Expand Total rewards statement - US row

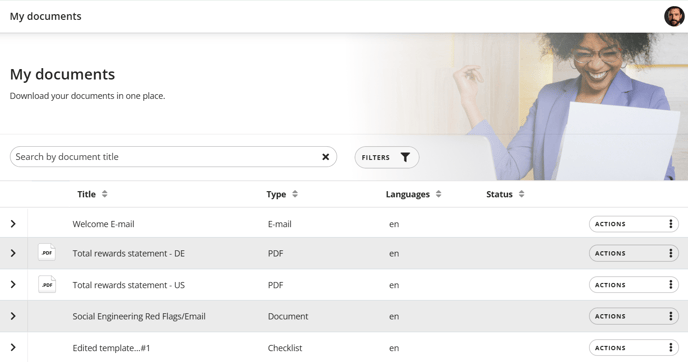pyautogui.click(x=13, y=284)
